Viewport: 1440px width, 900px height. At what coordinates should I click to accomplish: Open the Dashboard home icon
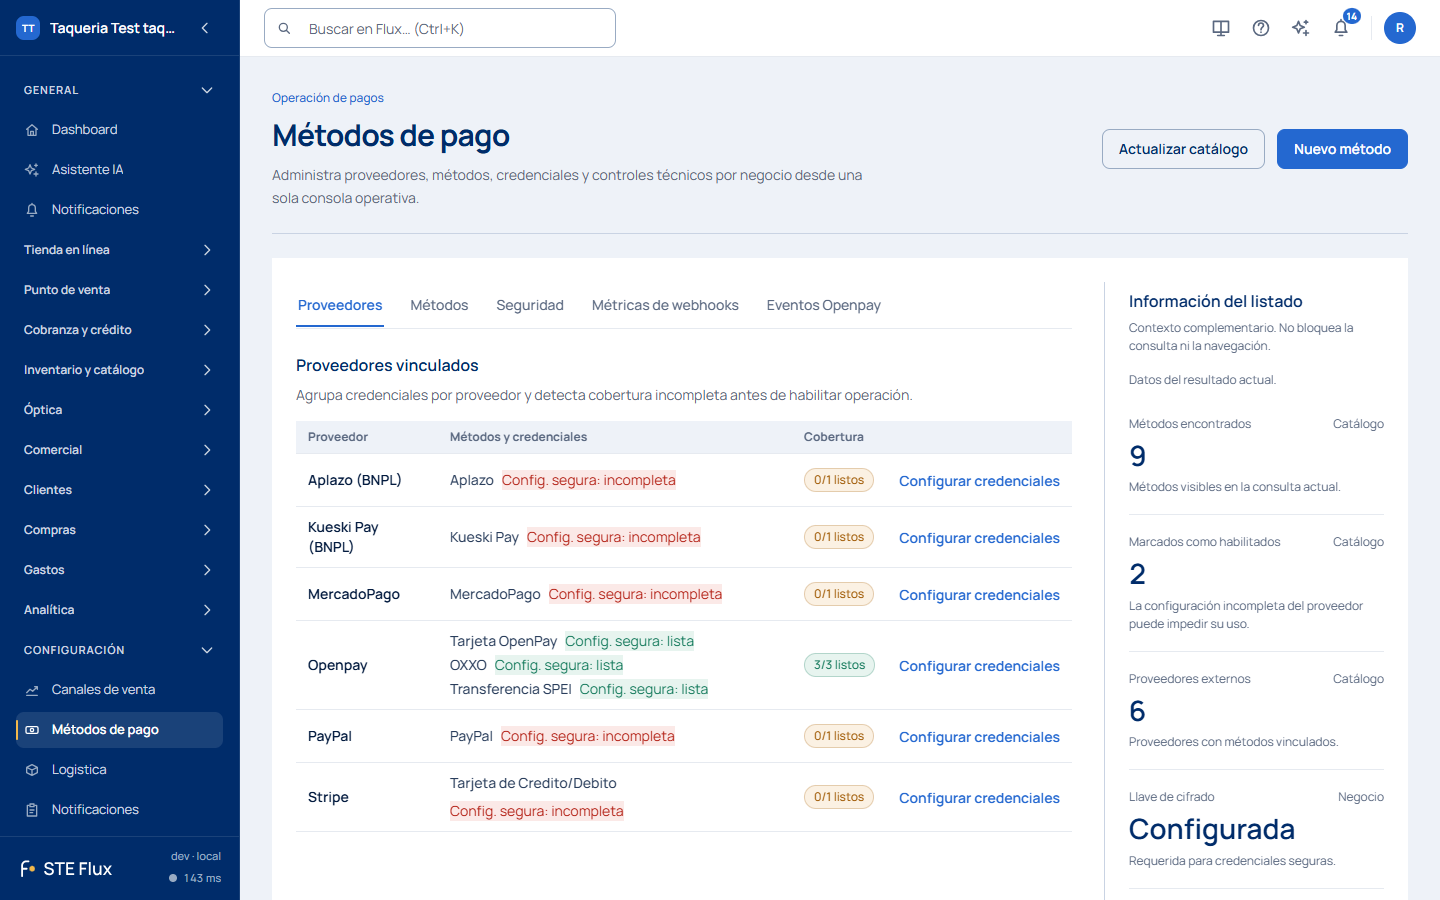pos(32,130)
